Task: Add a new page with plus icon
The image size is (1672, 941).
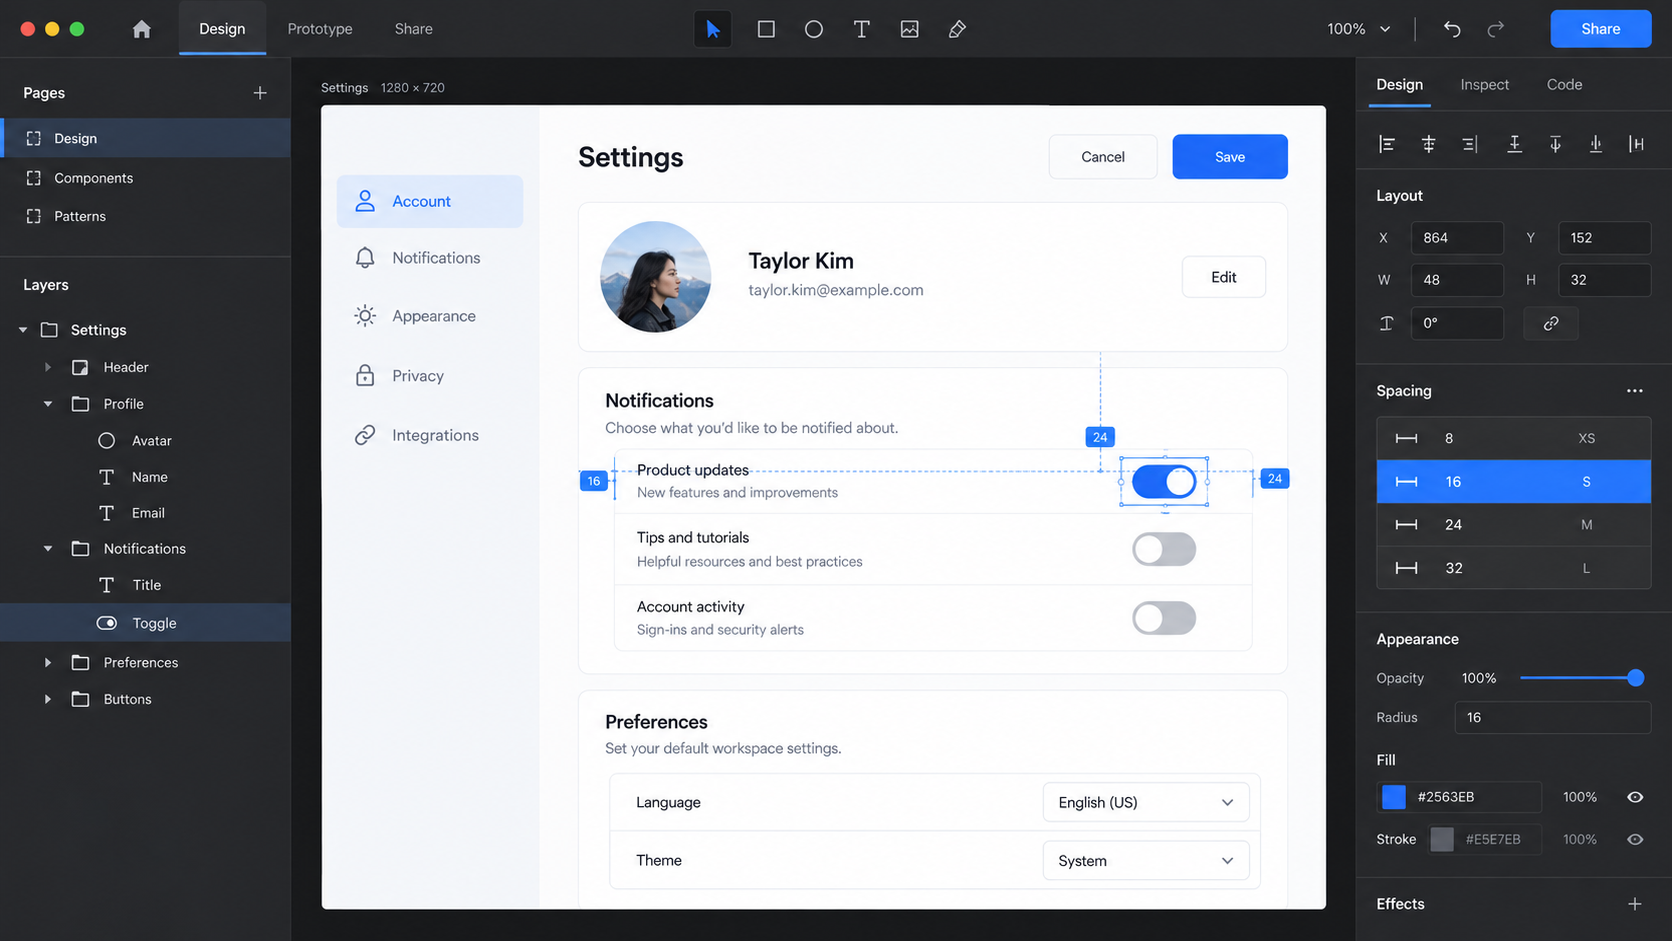Action: (260, 93)
